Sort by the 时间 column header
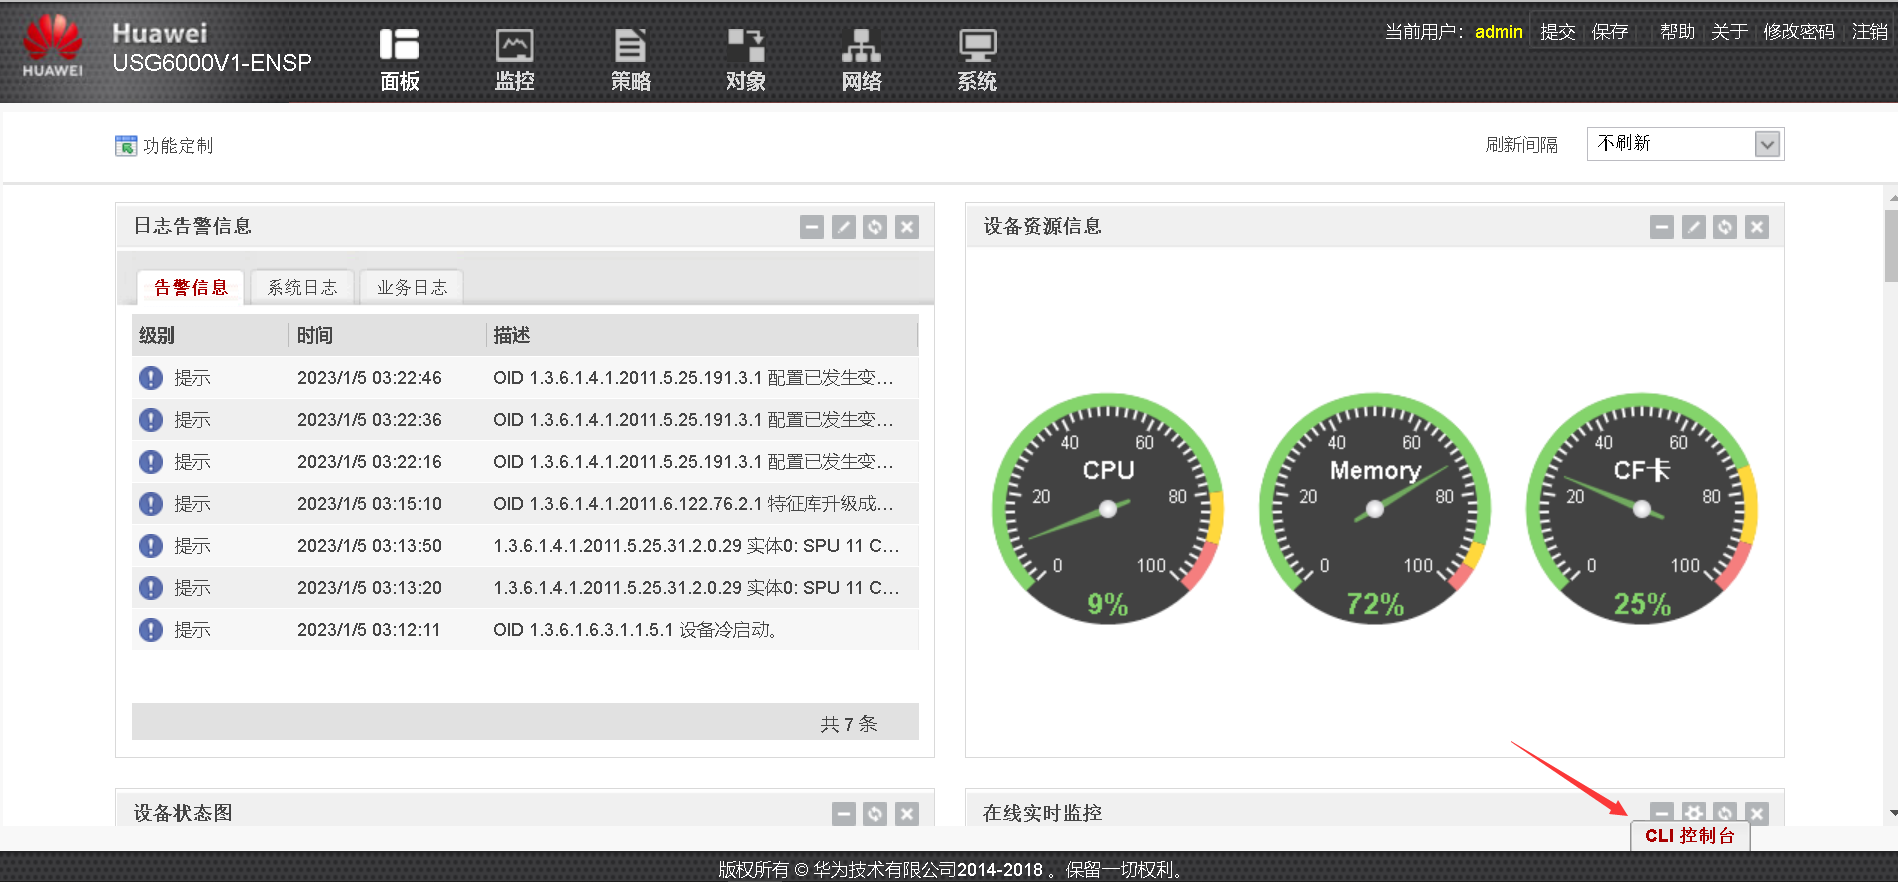Image resolution: width=1898 pixels, height=882 pixels. (x=387, y=336)
